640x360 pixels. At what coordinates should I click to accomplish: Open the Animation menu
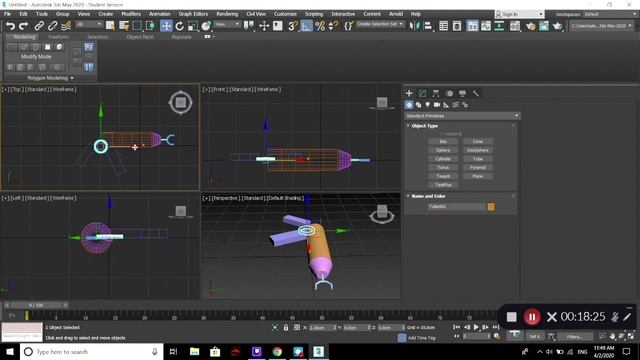159,14
